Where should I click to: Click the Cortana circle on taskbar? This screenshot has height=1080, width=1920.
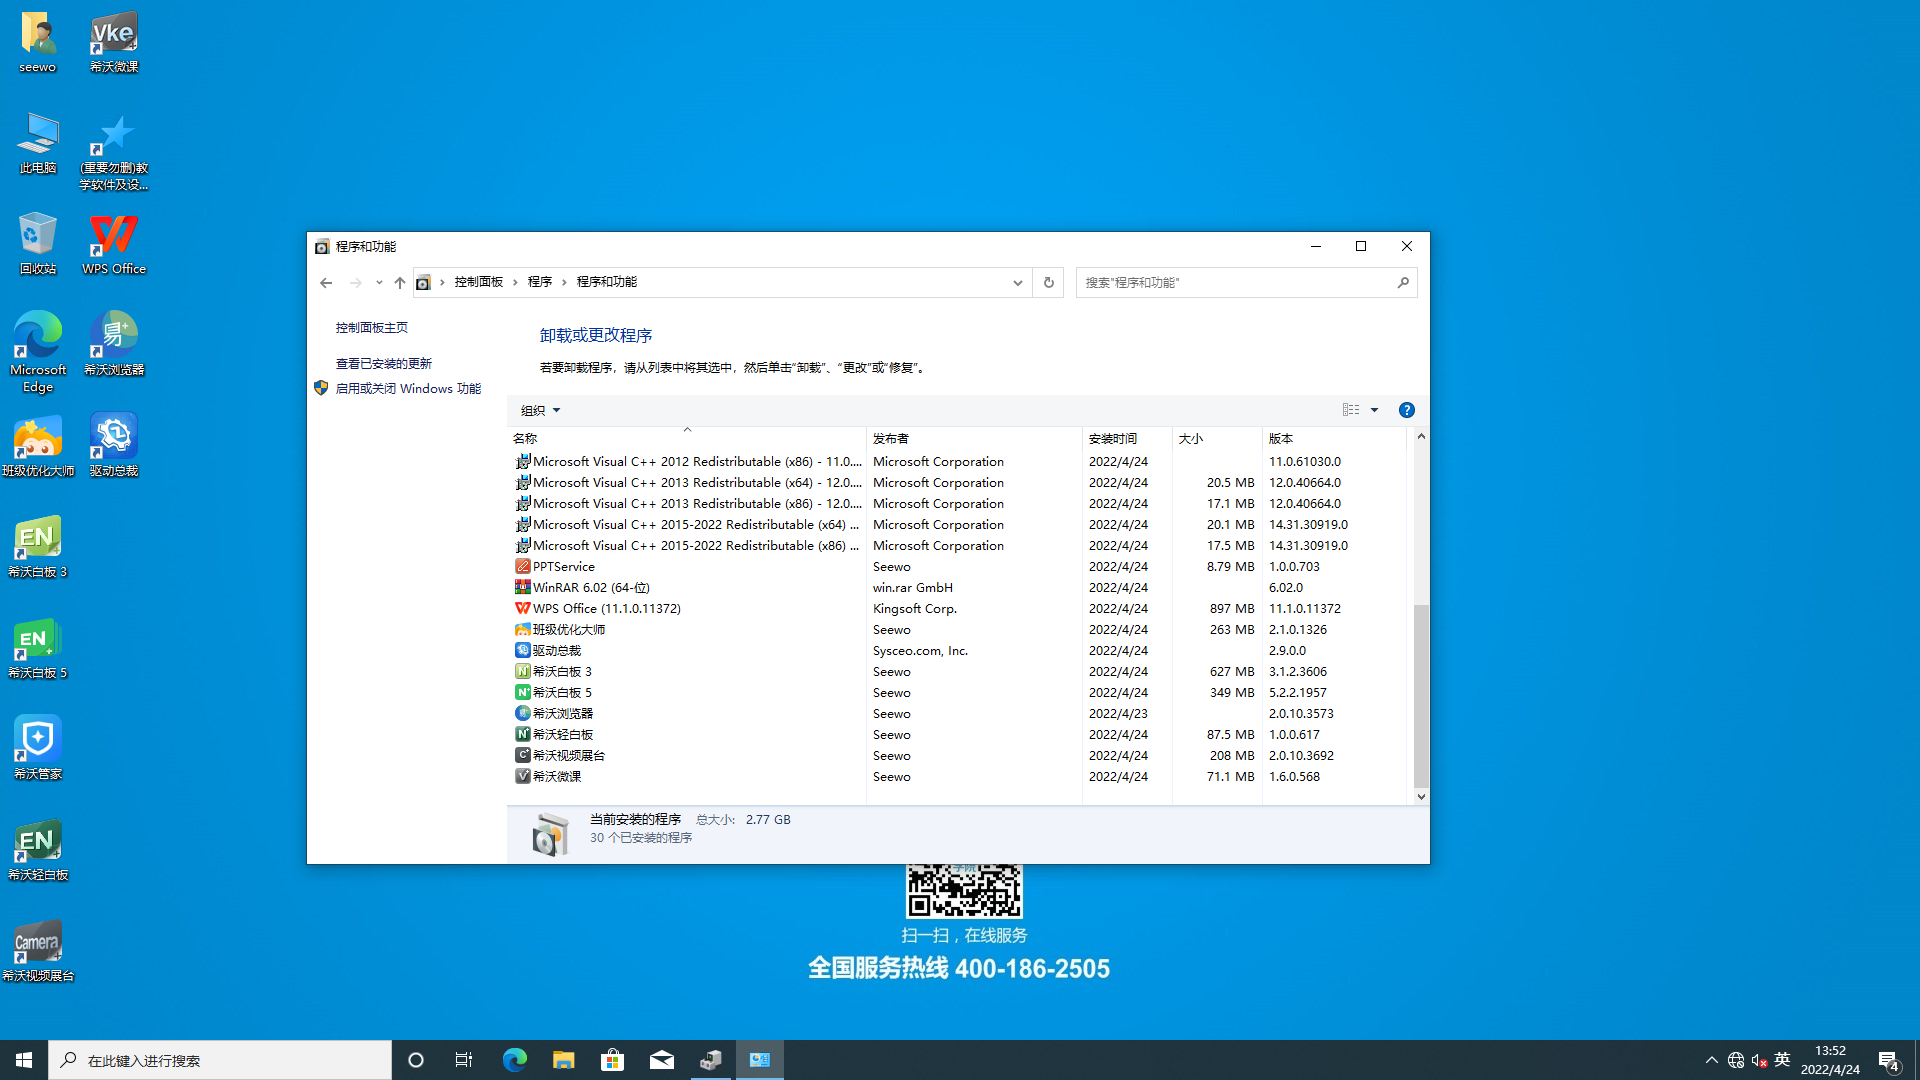tap(416, 1060)
